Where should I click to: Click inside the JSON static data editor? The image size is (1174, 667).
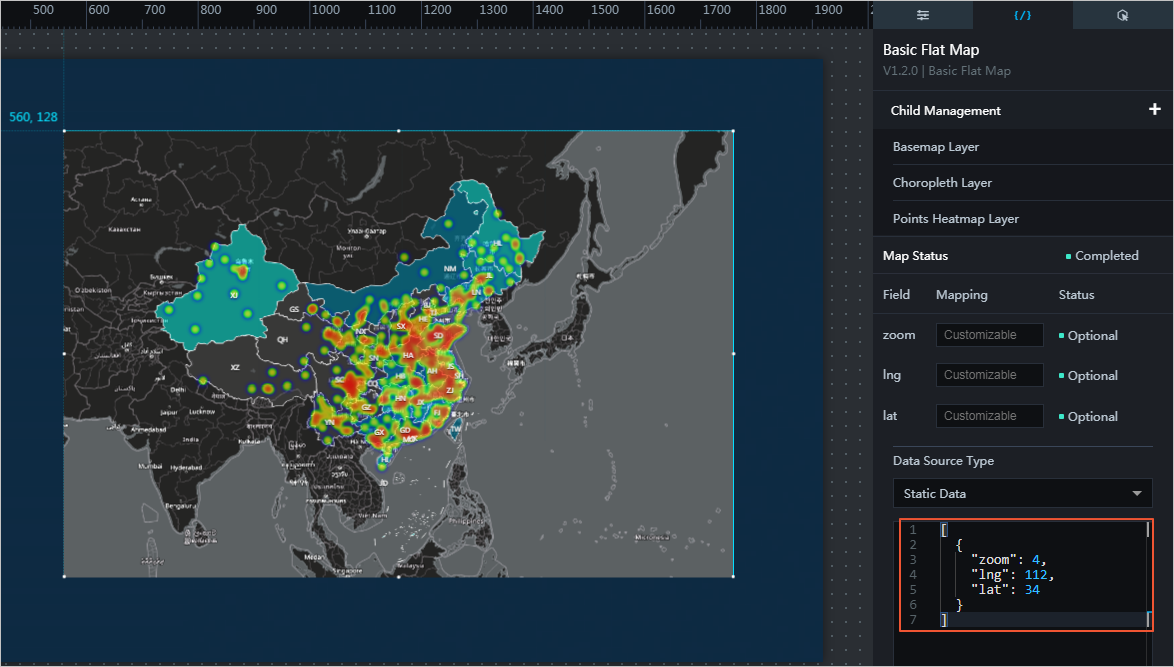pos(1040,575)
